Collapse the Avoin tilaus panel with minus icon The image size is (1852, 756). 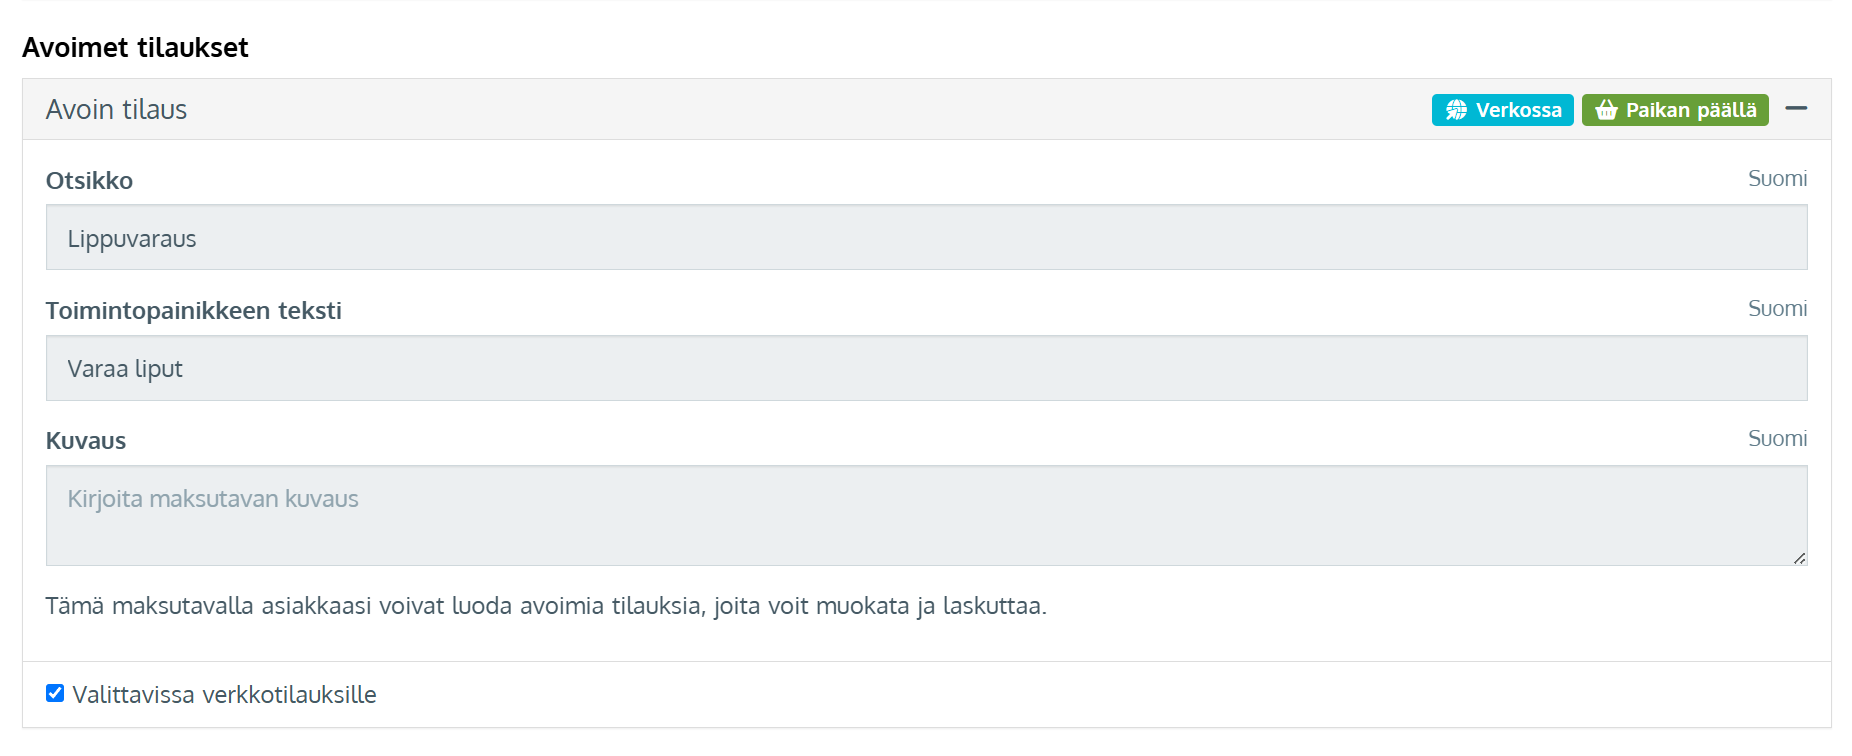click(x=1796, y=108)
